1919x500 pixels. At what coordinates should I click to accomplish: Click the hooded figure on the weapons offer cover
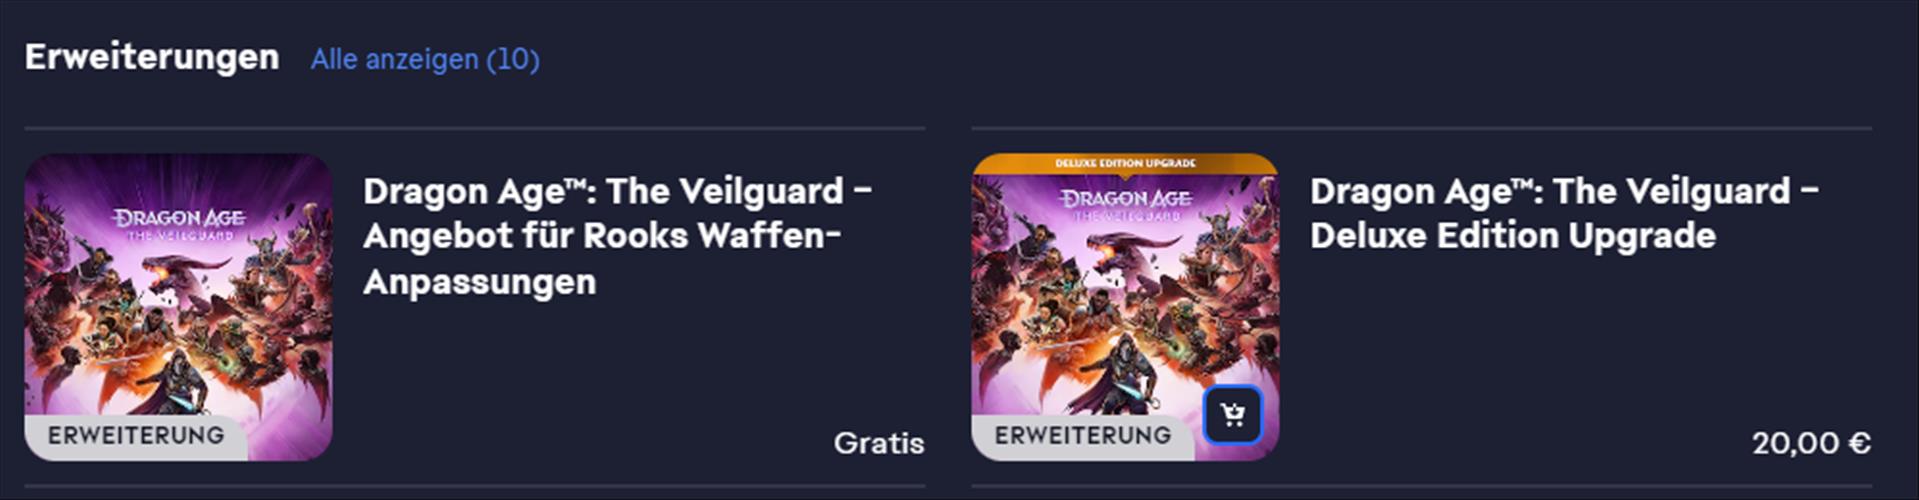(x=177, y=378)
